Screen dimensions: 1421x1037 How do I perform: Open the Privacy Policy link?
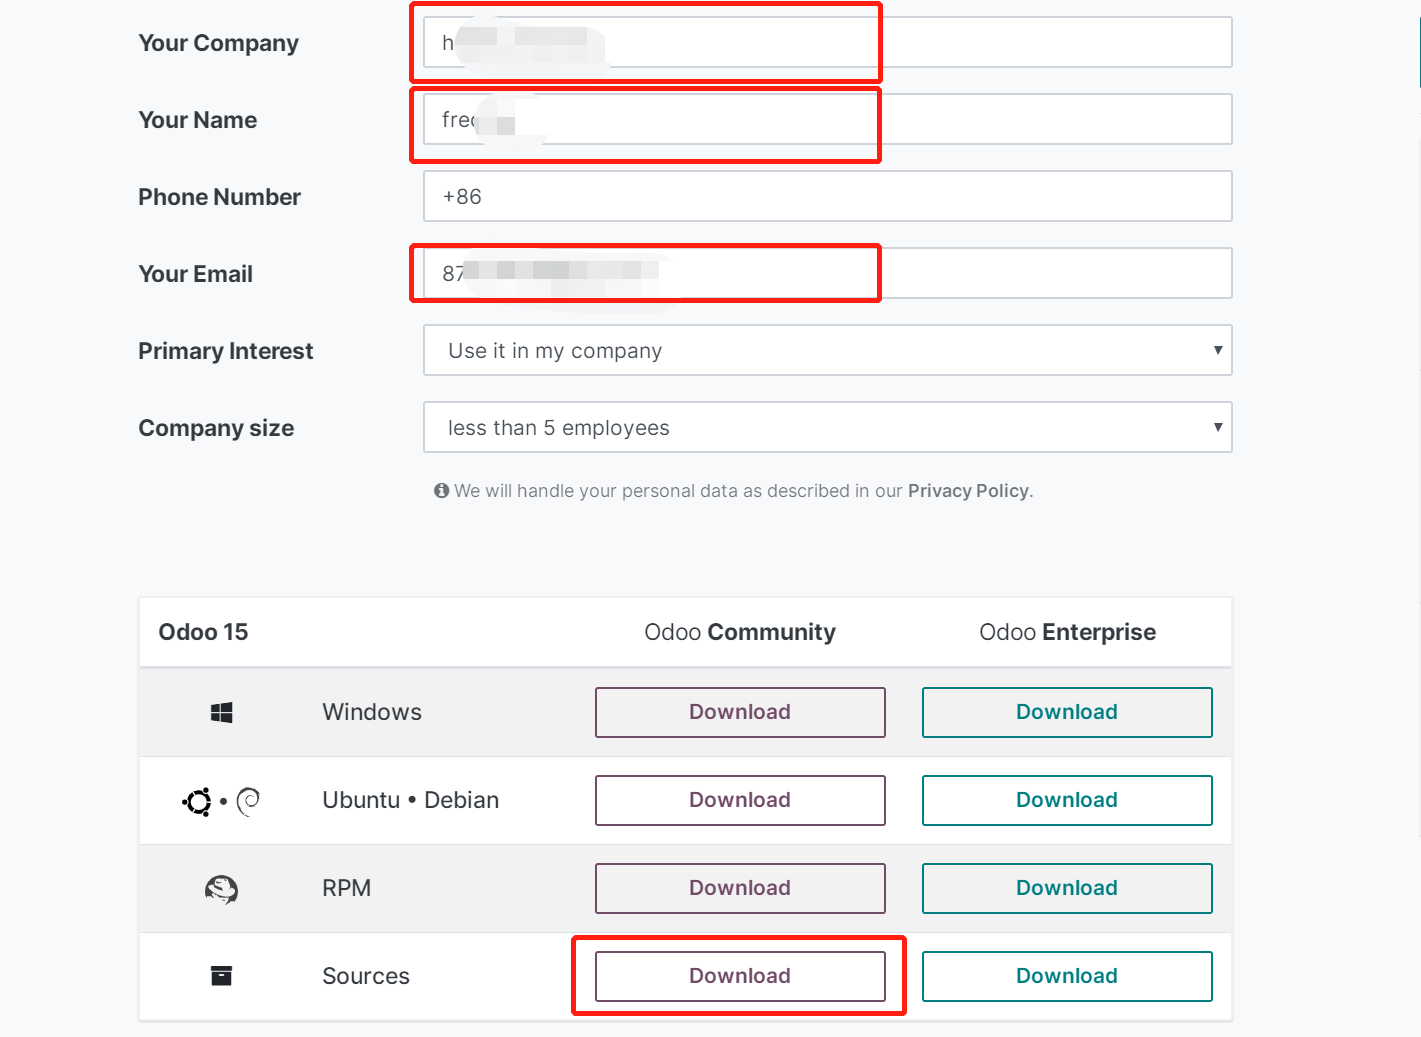click(967, 491)
